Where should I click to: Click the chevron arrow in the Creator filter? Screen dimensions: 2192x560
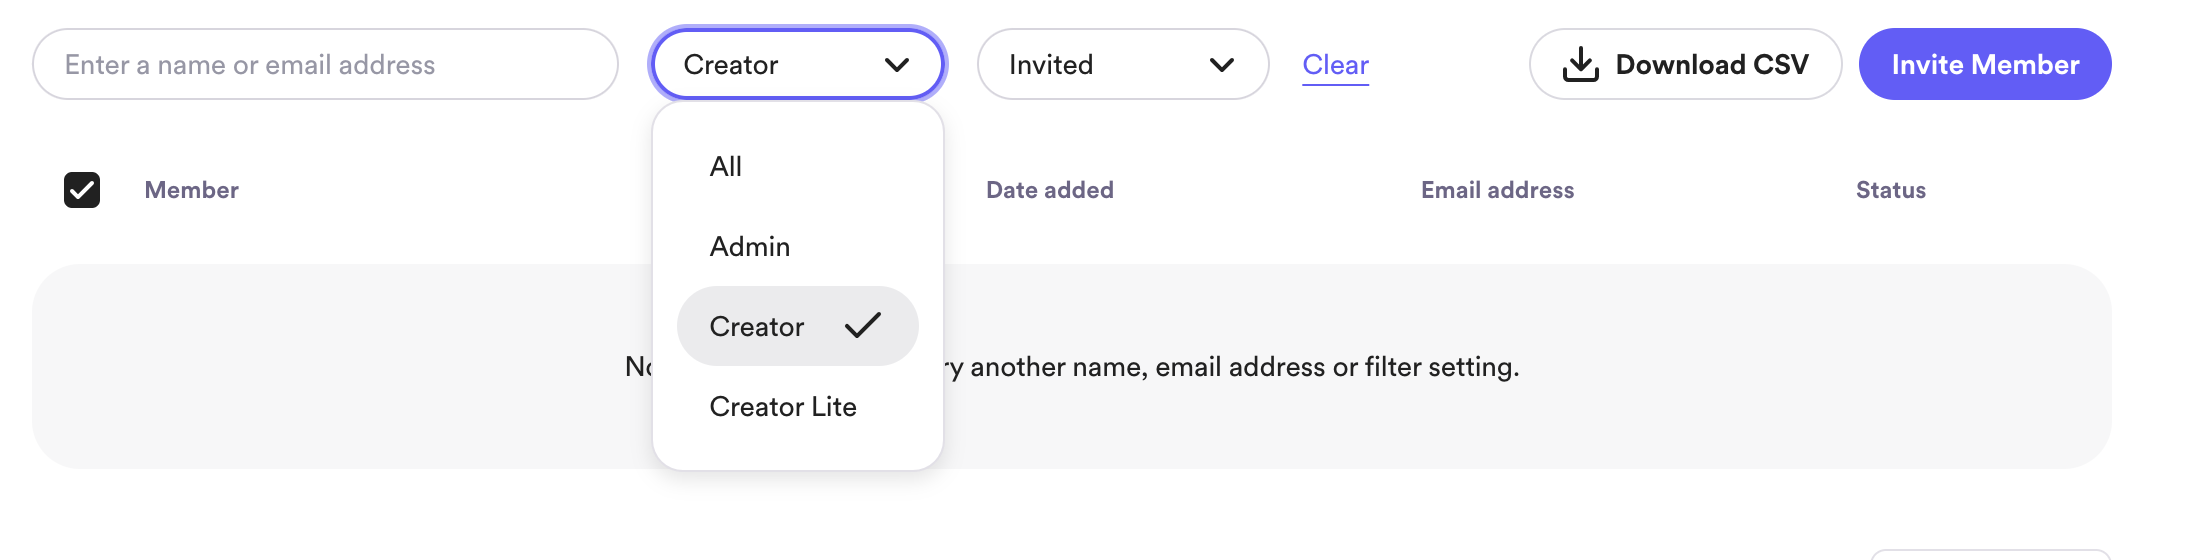(897, 65)
